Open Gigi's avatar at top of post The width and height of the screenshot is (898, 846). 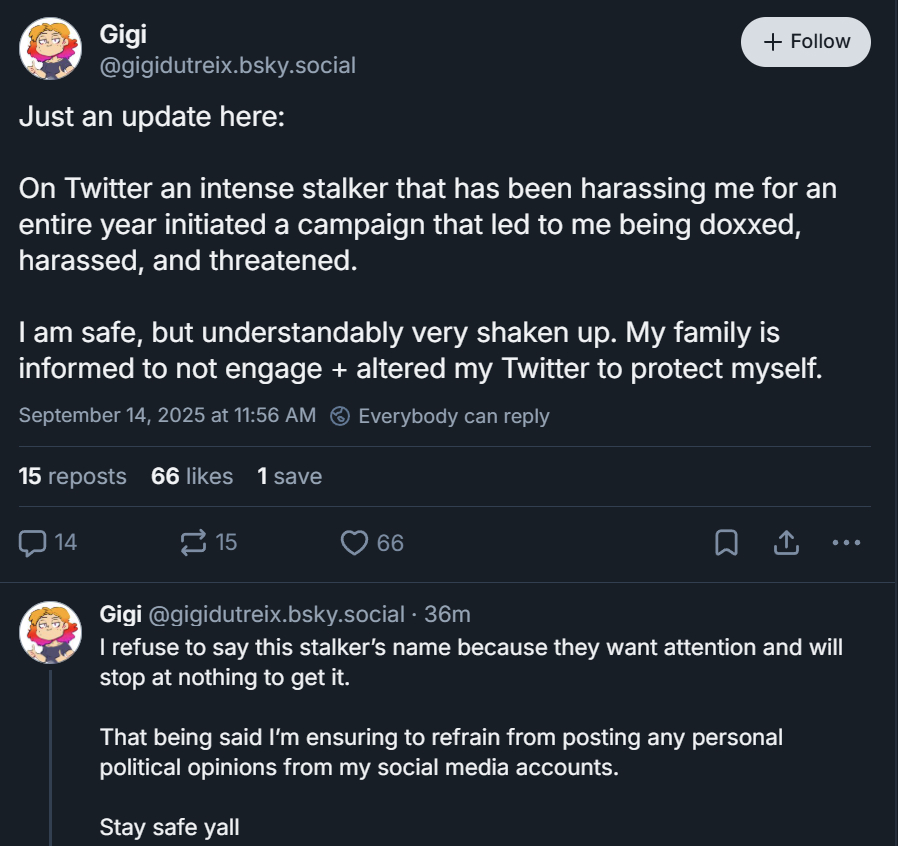(50, 49)
